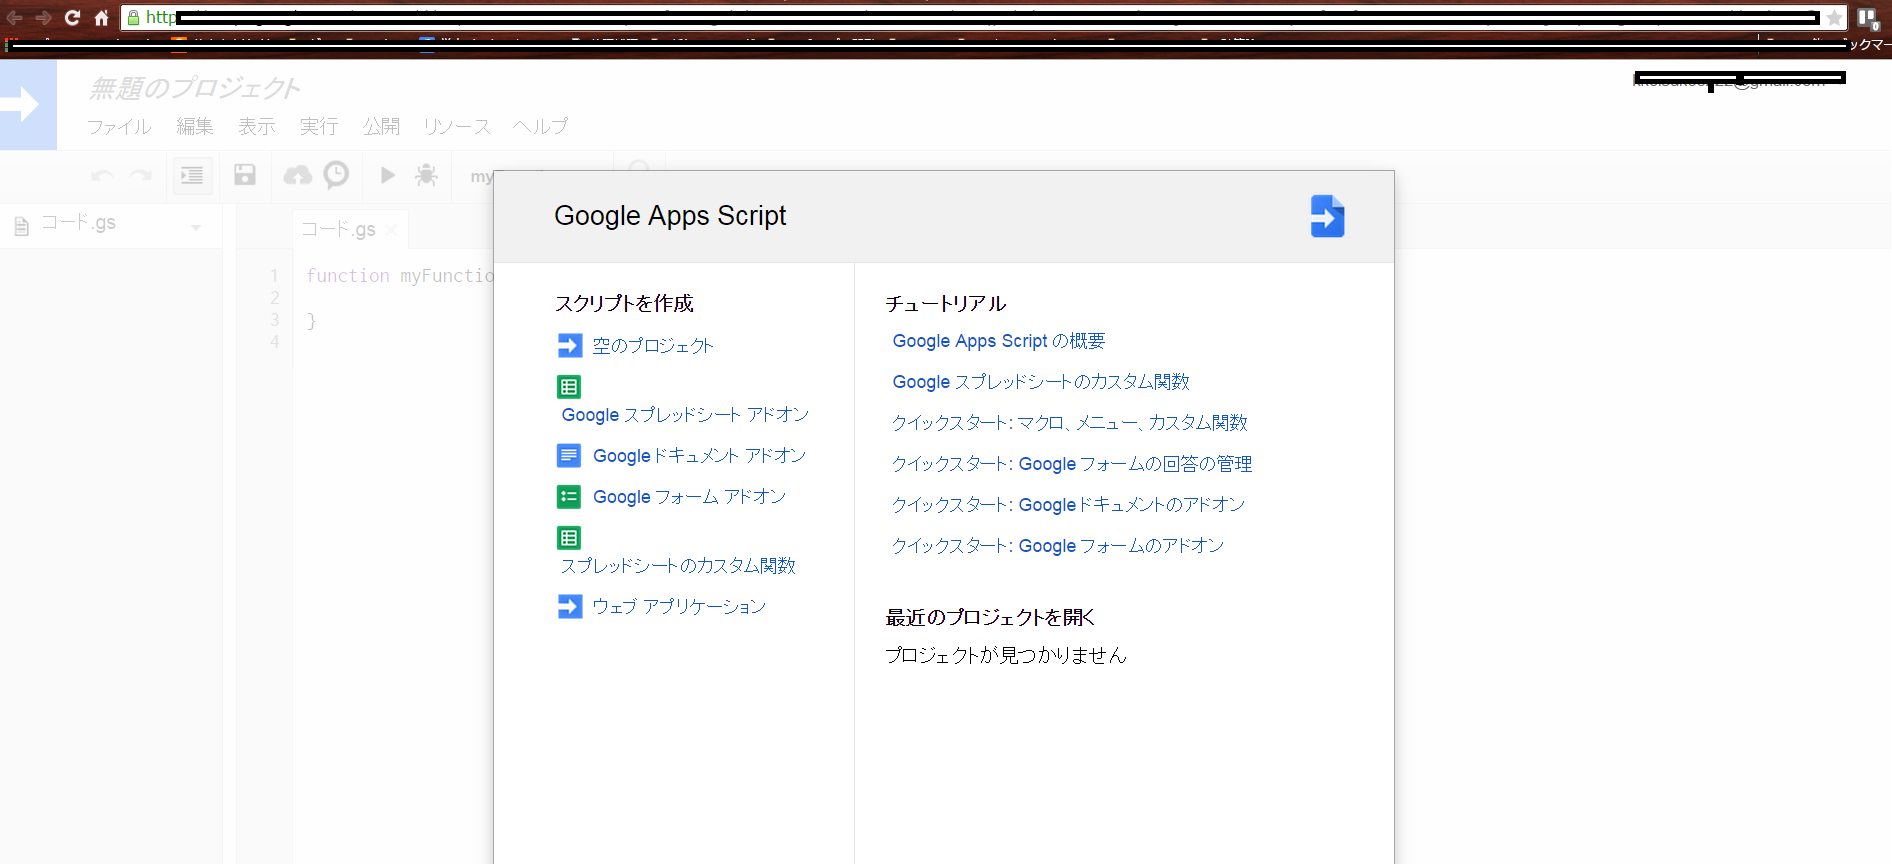
Task: Open the ファイル menu
Action: [x=119, y=127]
